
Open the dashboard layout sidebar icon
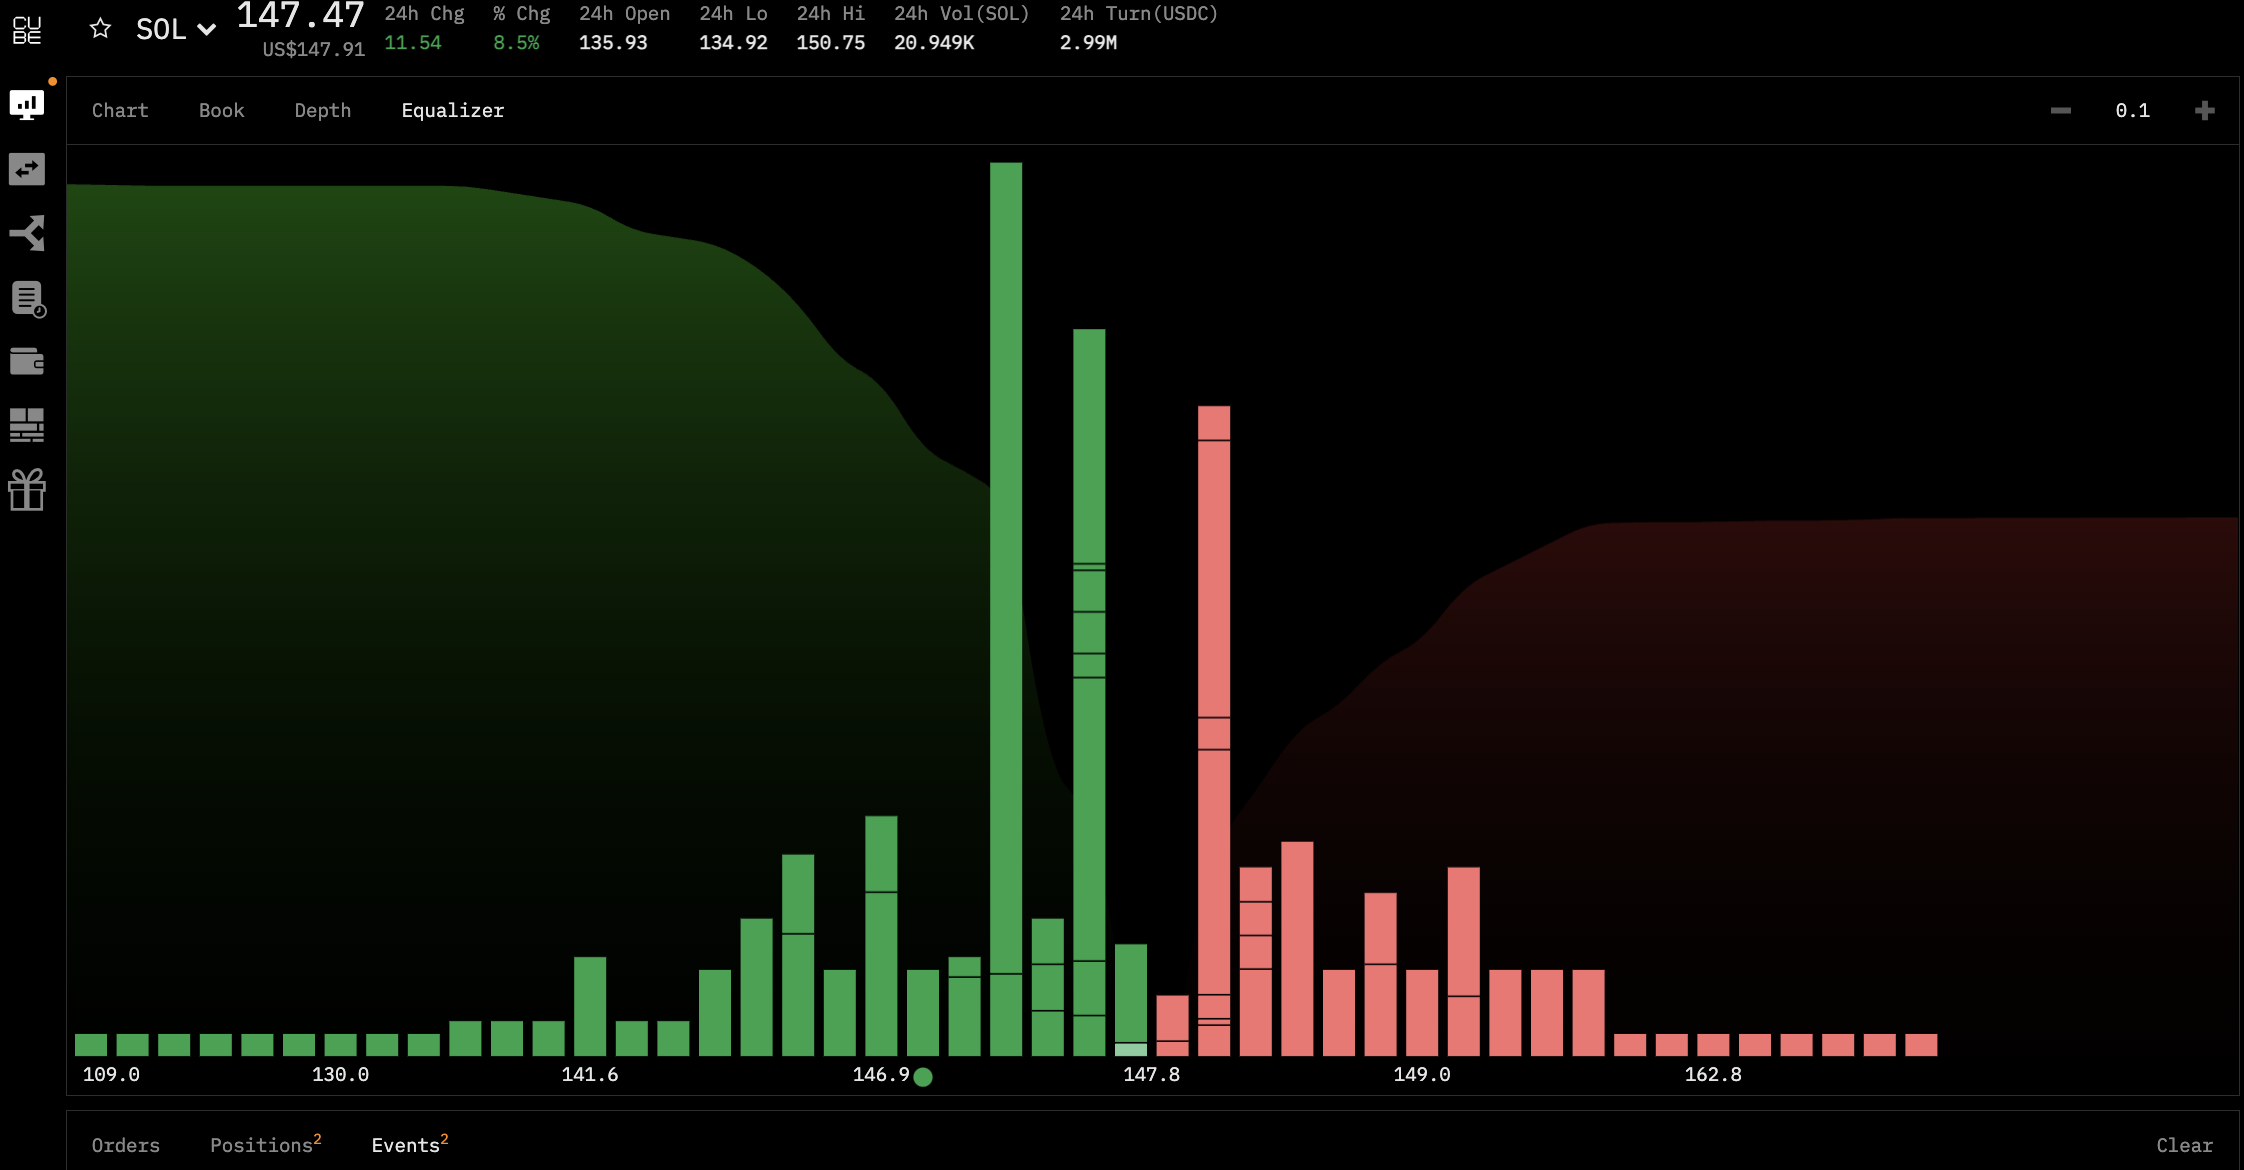[x=27, y=425]
